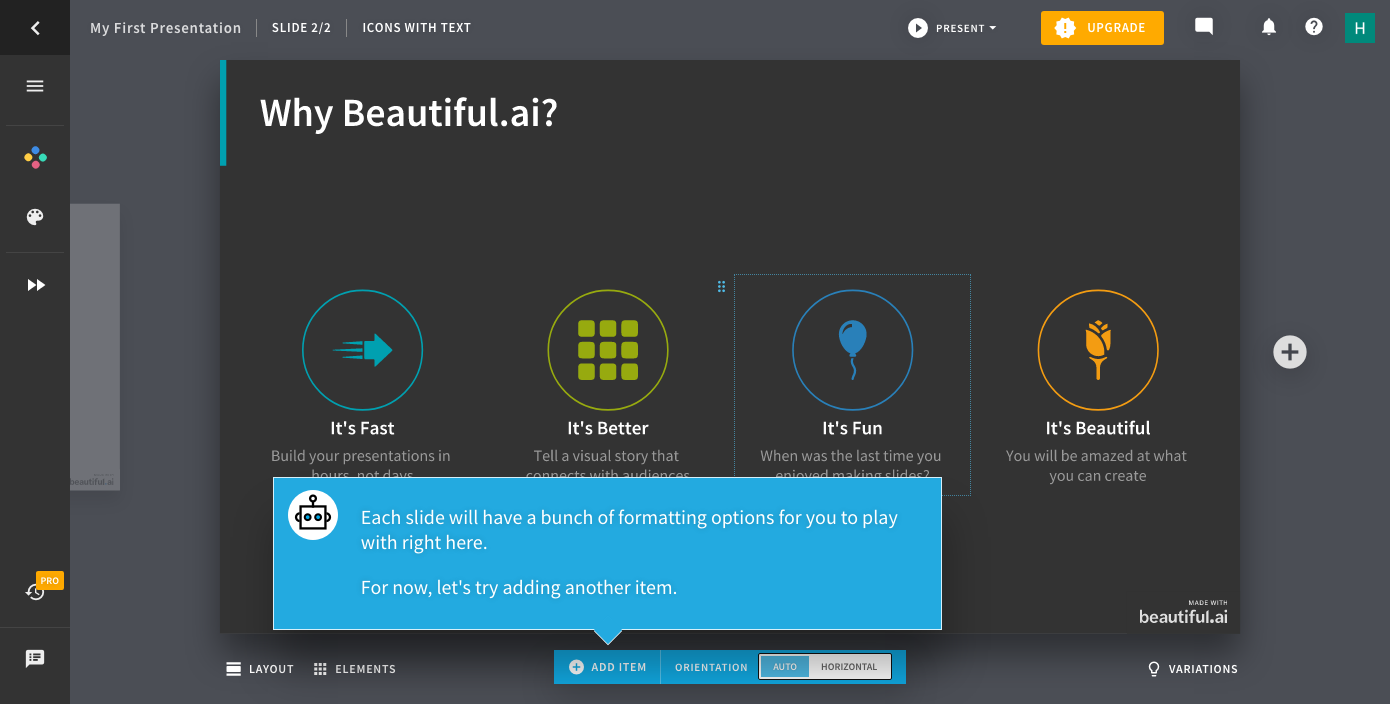Click the My First Presentation title
The height and width of the screenshot is (704, 1390).
[x=165, y=28]
